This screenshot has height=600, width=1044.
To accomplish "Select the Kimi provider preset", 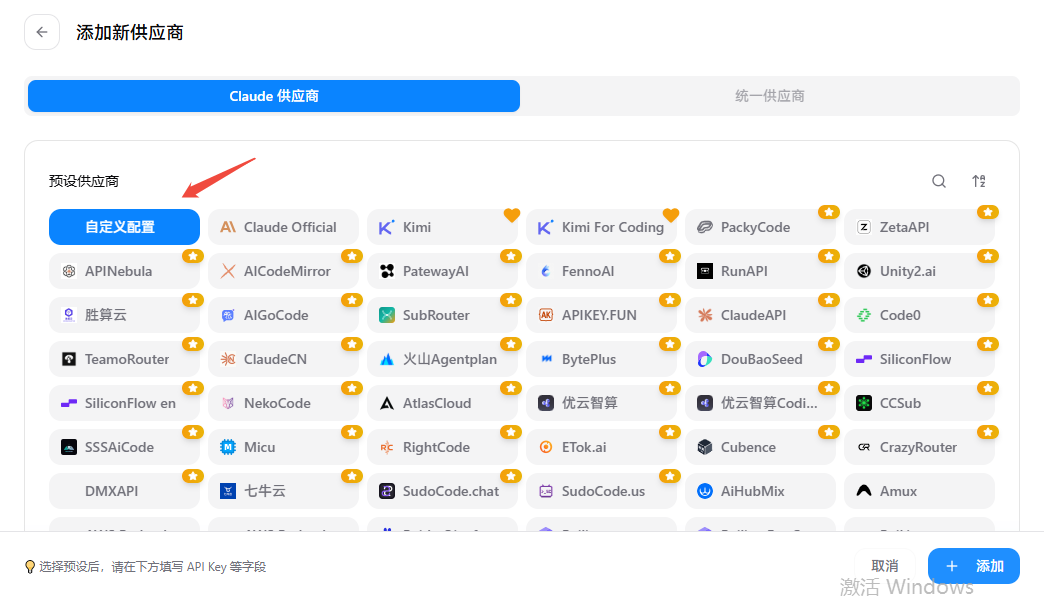I will coord(442,227).
